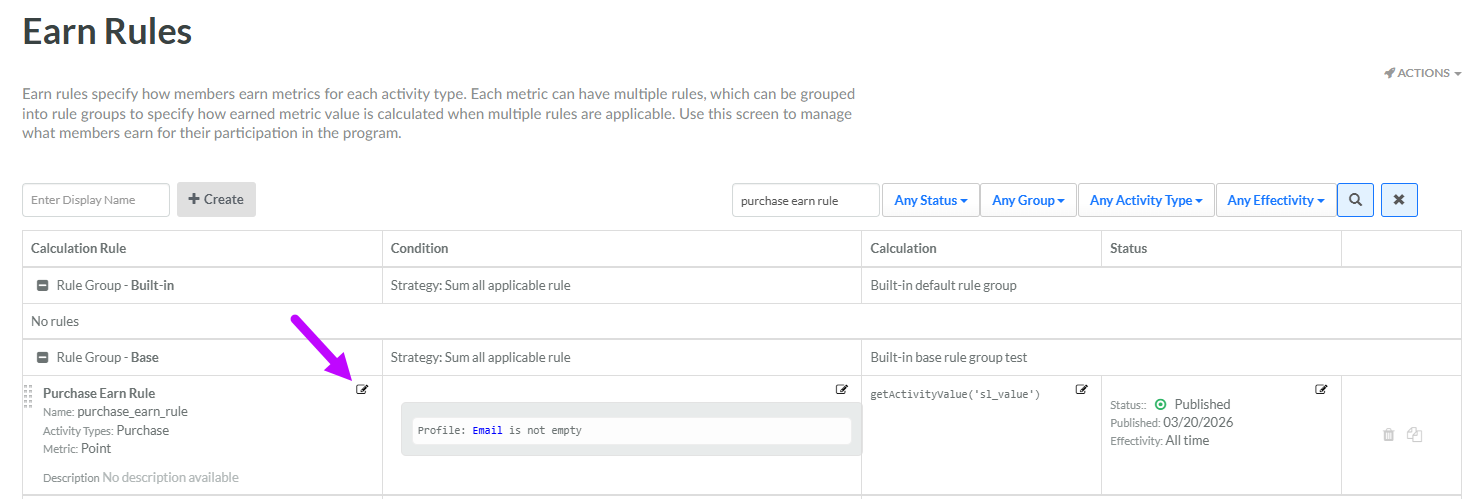This screenshot has height=499, width=1467.
Task: Click the Create button
Action: [216, 200]
